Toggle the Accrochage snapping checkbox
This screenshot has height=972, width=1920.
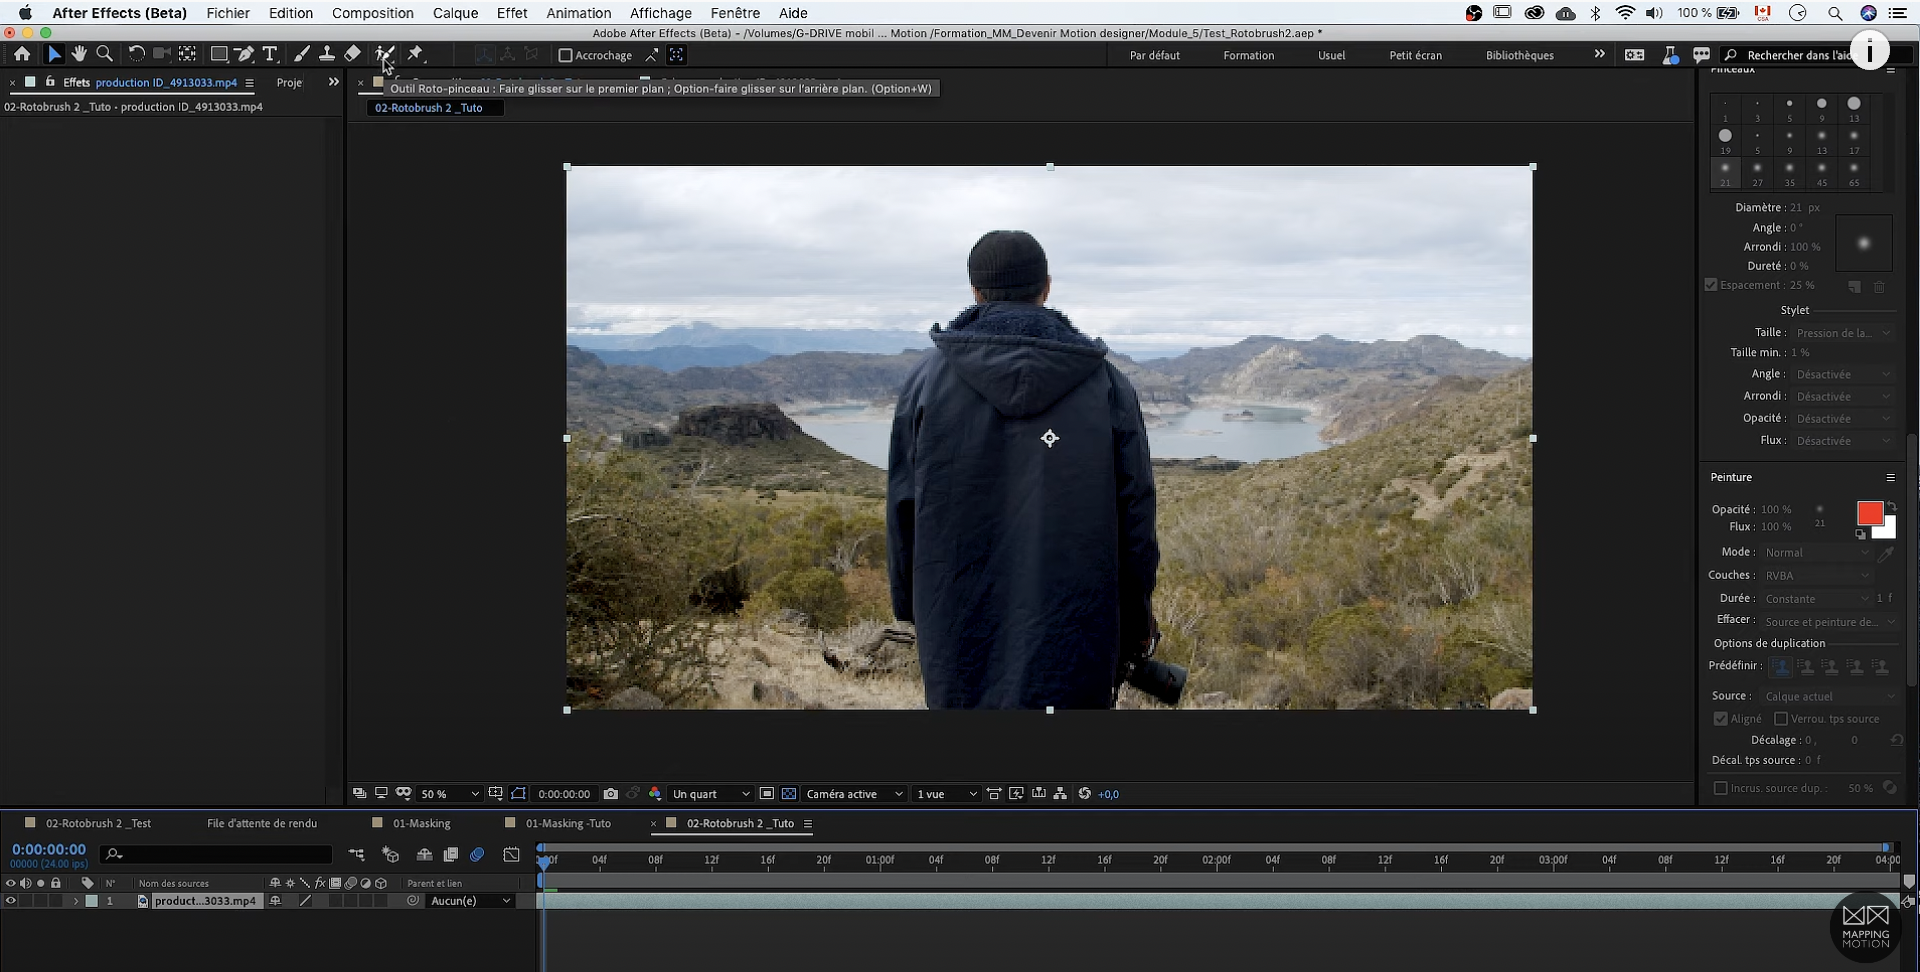pos(565,56)
